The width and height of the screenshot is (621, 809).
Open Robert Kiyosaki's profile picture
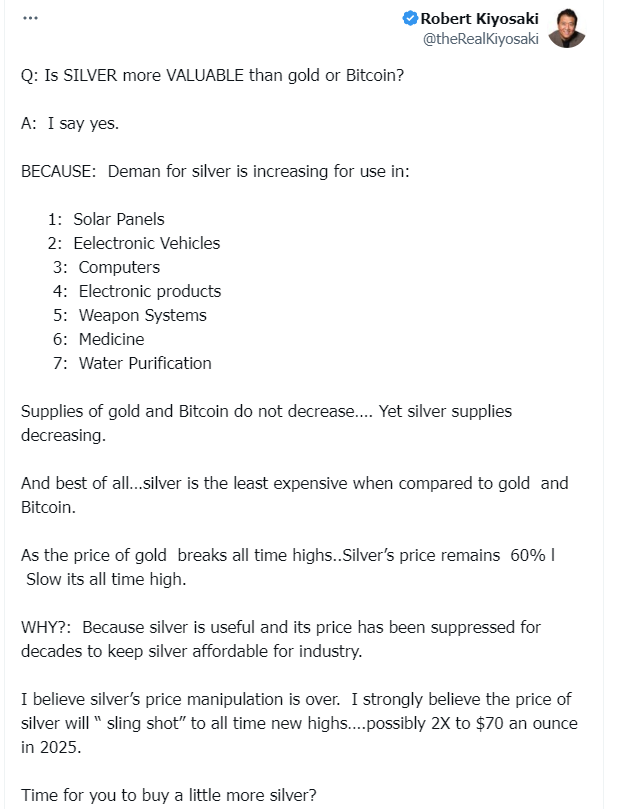coord(566,29)
